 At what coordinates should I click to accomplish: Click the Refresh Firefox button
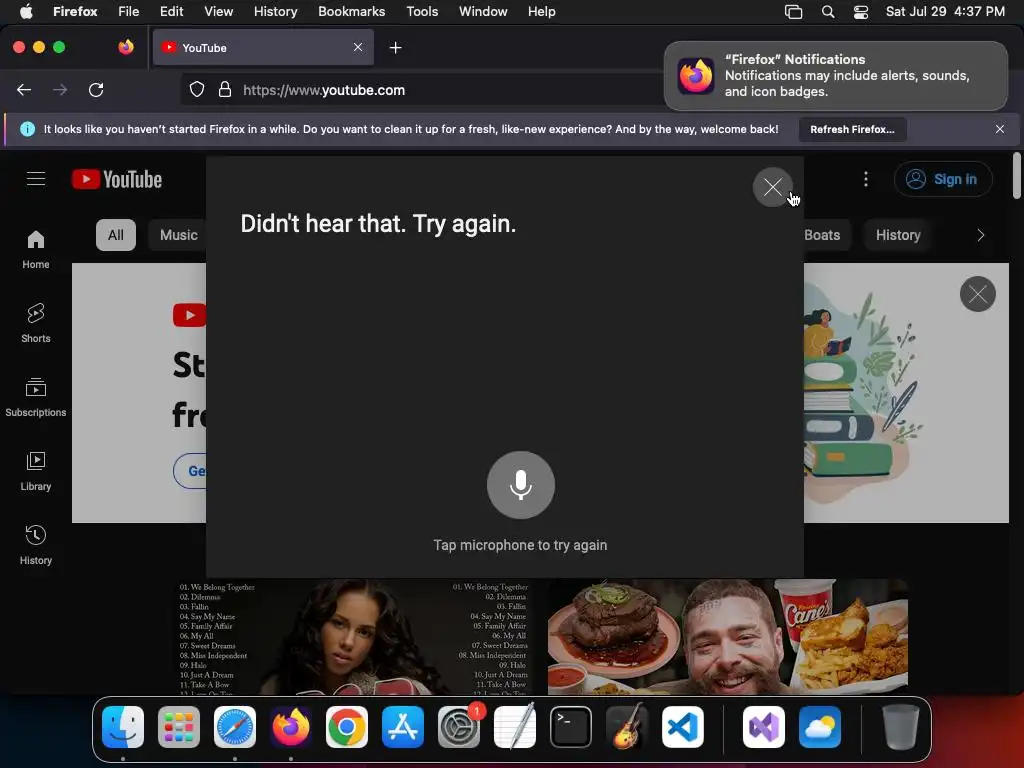click(x=852, y=129)
